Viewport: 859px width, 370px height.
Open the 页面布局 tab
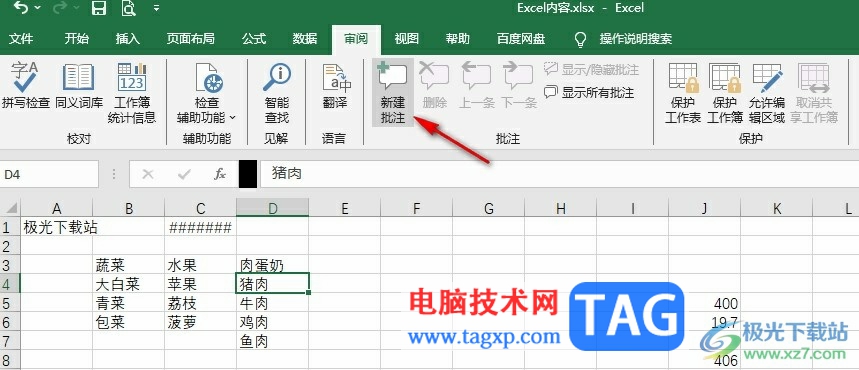[191, 39]
